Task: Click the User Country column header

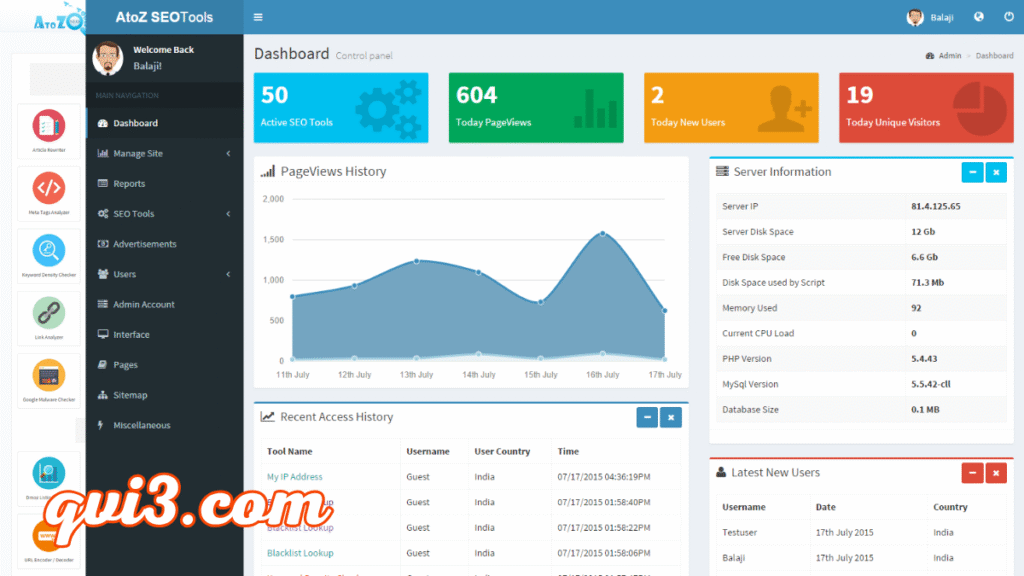Action: [x=502, y=451]
